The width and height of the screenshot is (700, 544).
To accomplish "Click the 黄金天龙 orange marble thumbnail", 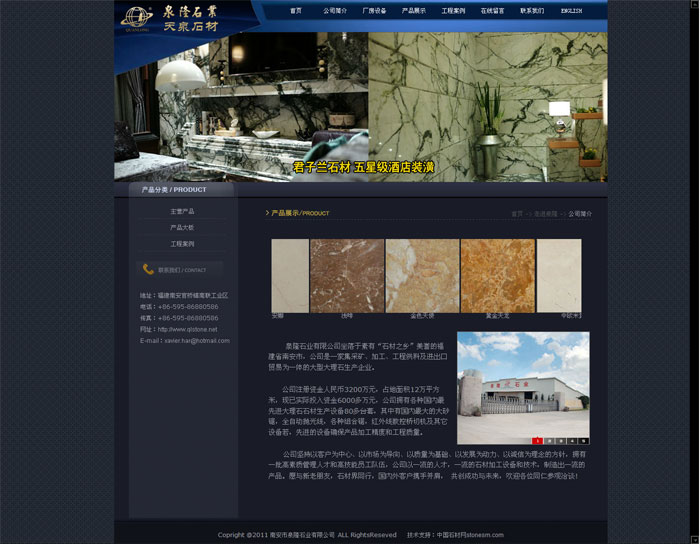I will pos(497,276).
